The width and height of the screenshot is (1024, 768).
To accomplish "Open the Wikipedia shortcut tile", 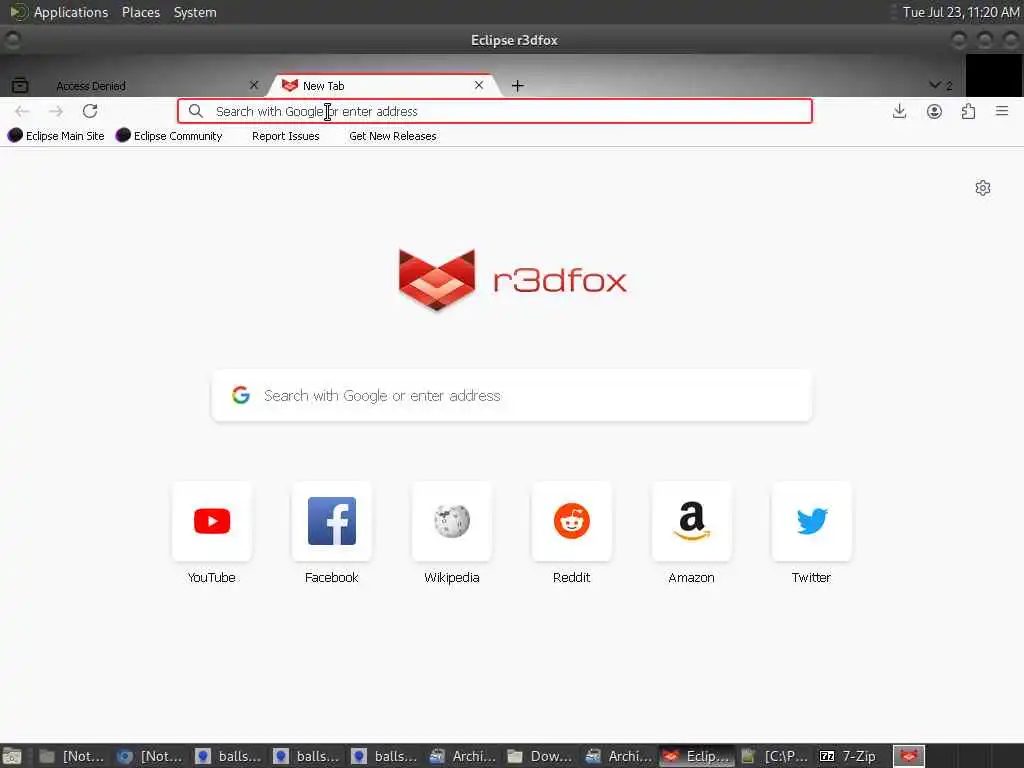I will [x=452, y=520].
